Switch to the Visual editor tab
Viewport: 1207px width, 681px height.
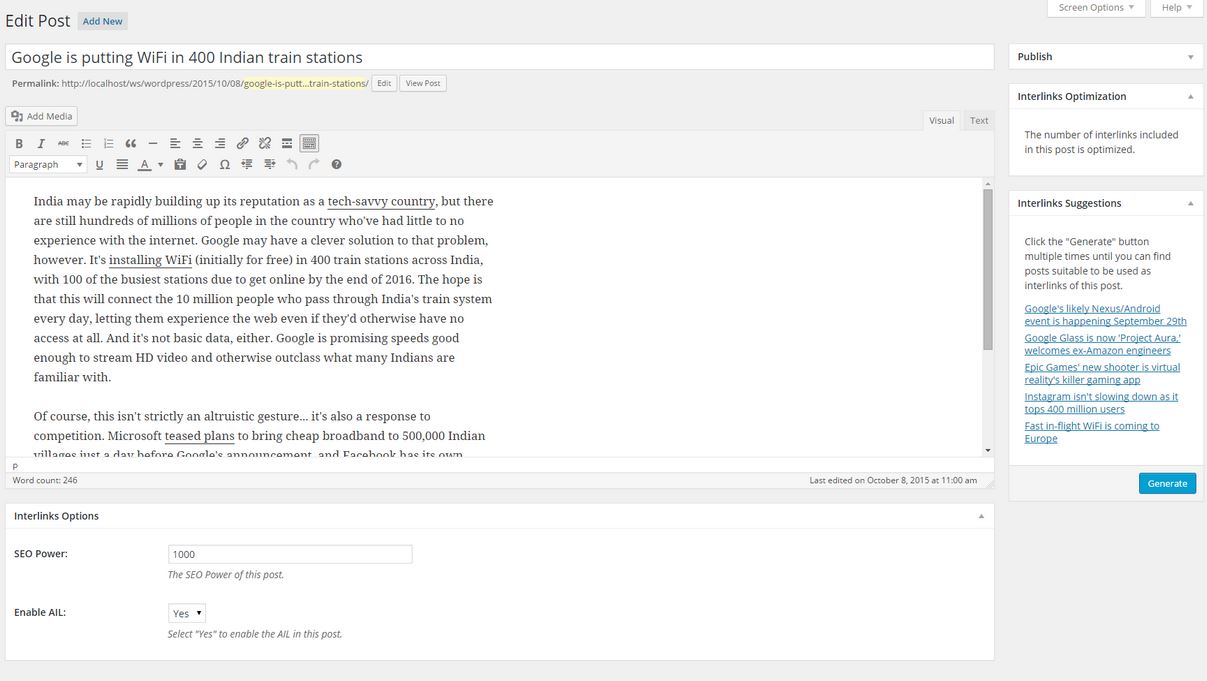tap(941, 120)
